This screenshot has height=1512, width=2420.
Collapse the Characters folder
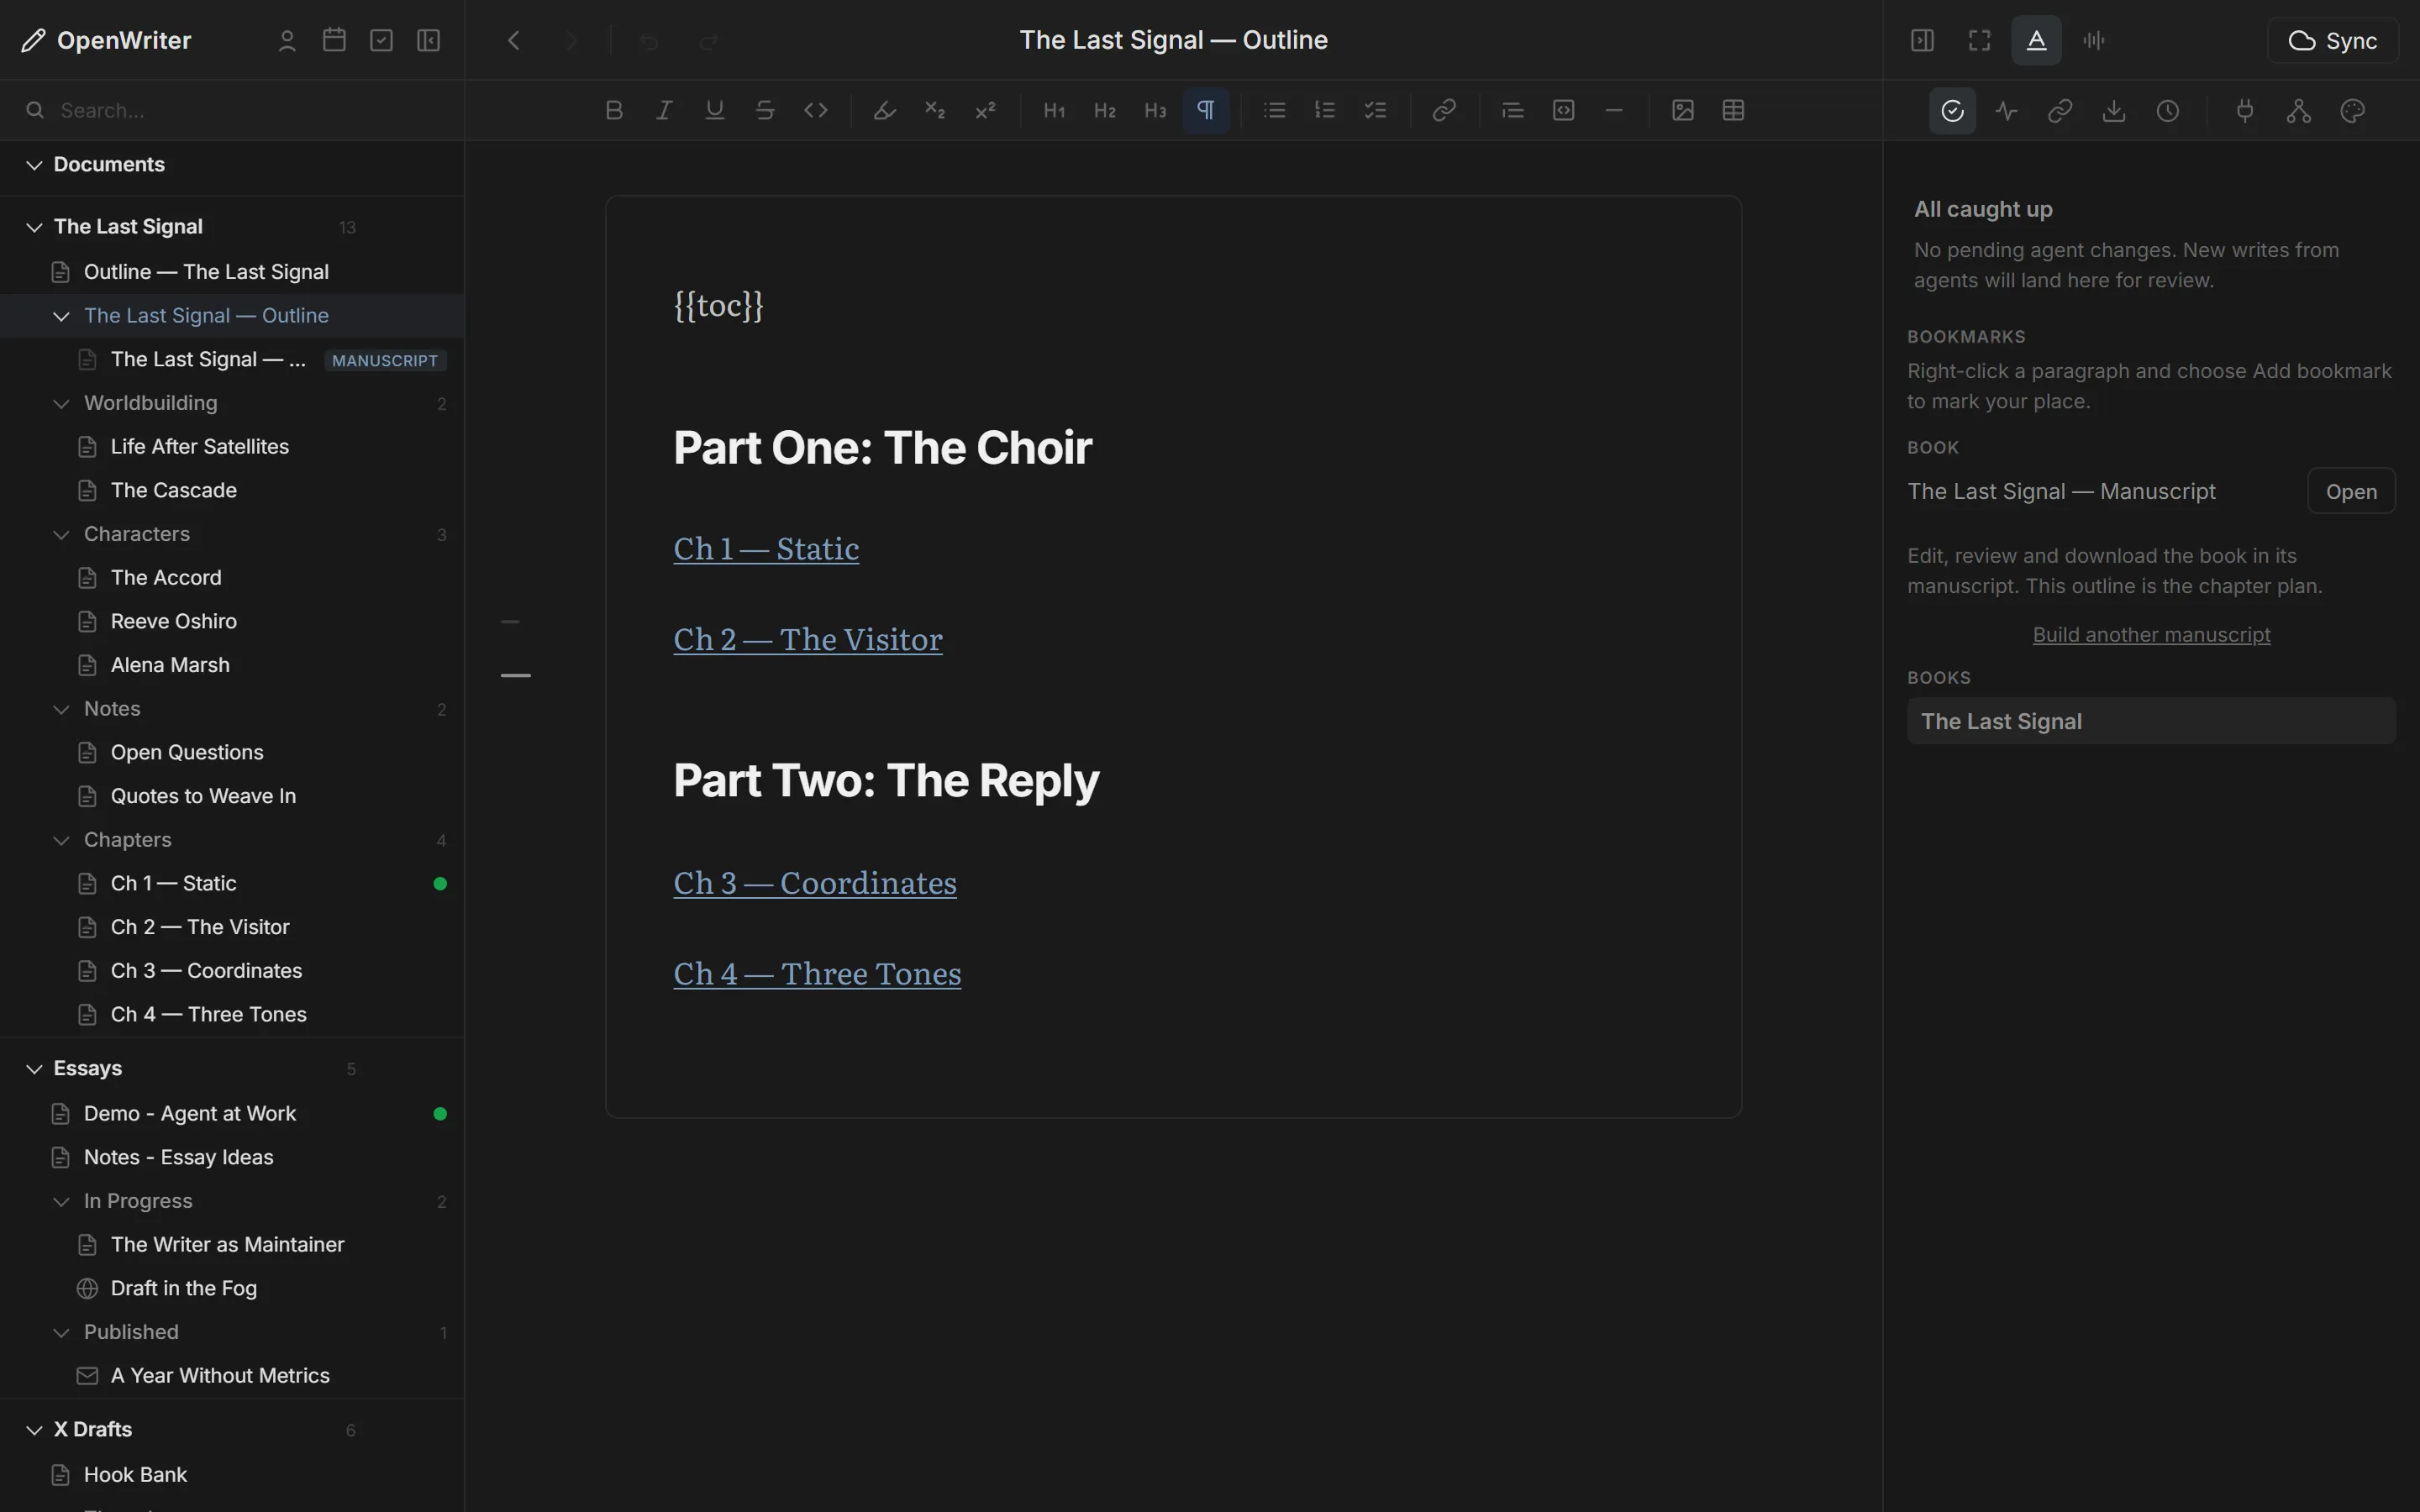click(x=61, y=534)
